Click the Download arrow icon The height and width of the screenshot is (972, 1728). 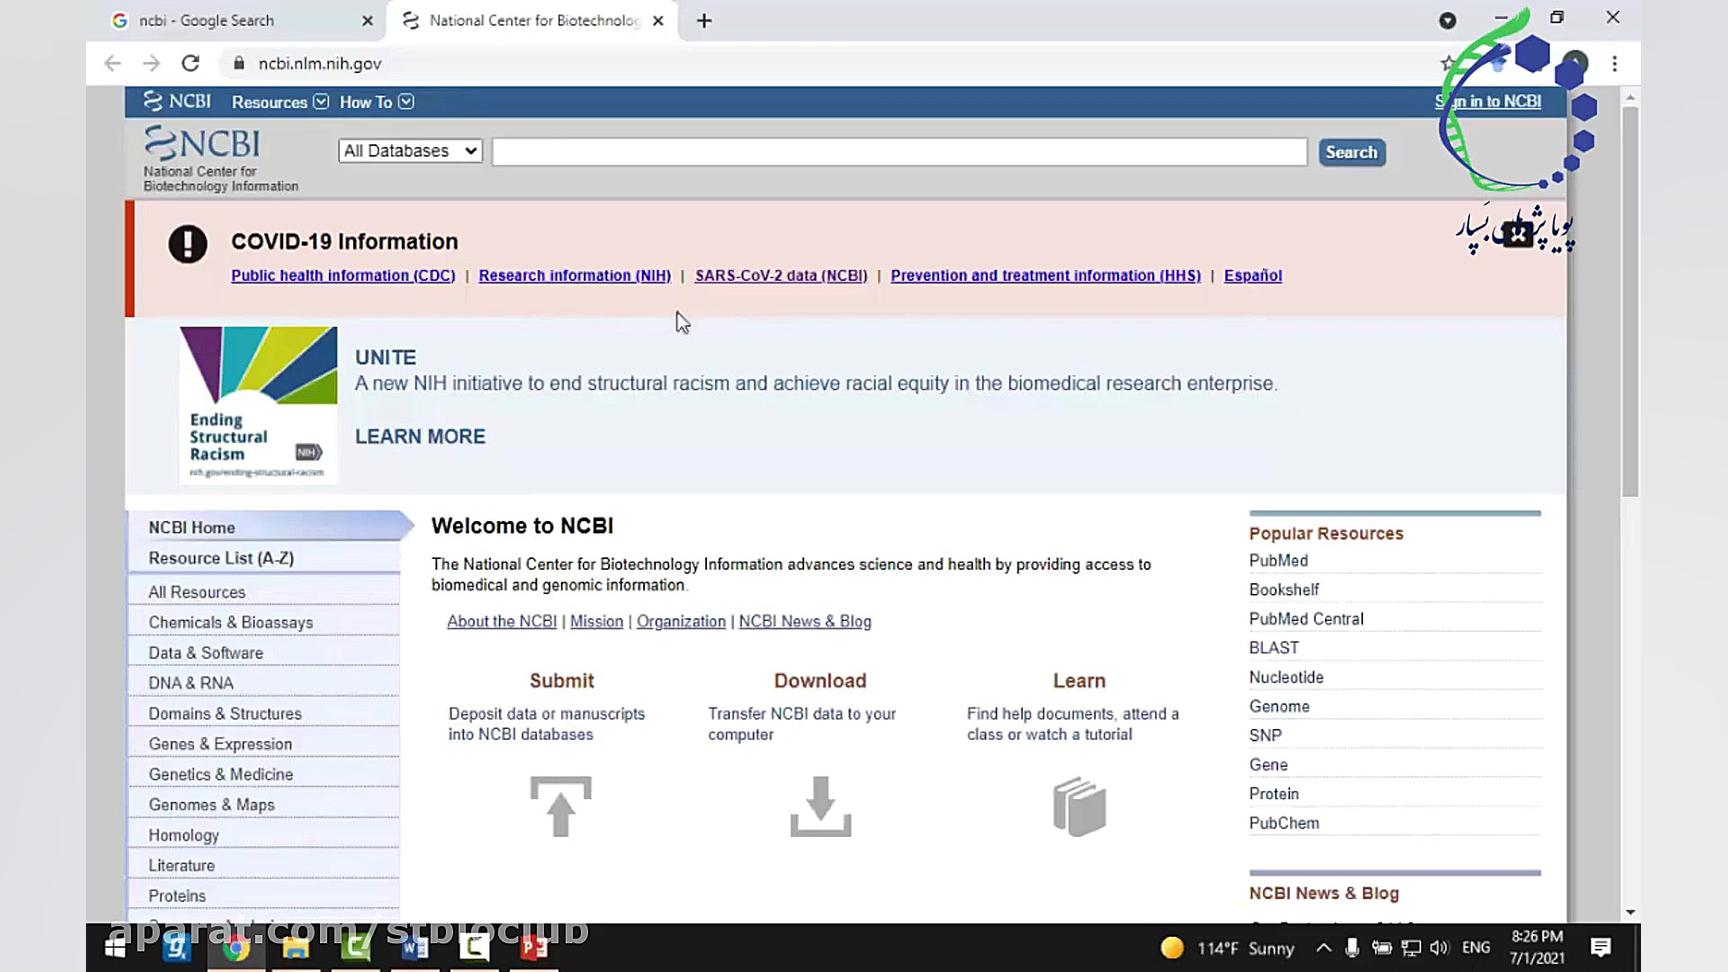coord(820,806)
